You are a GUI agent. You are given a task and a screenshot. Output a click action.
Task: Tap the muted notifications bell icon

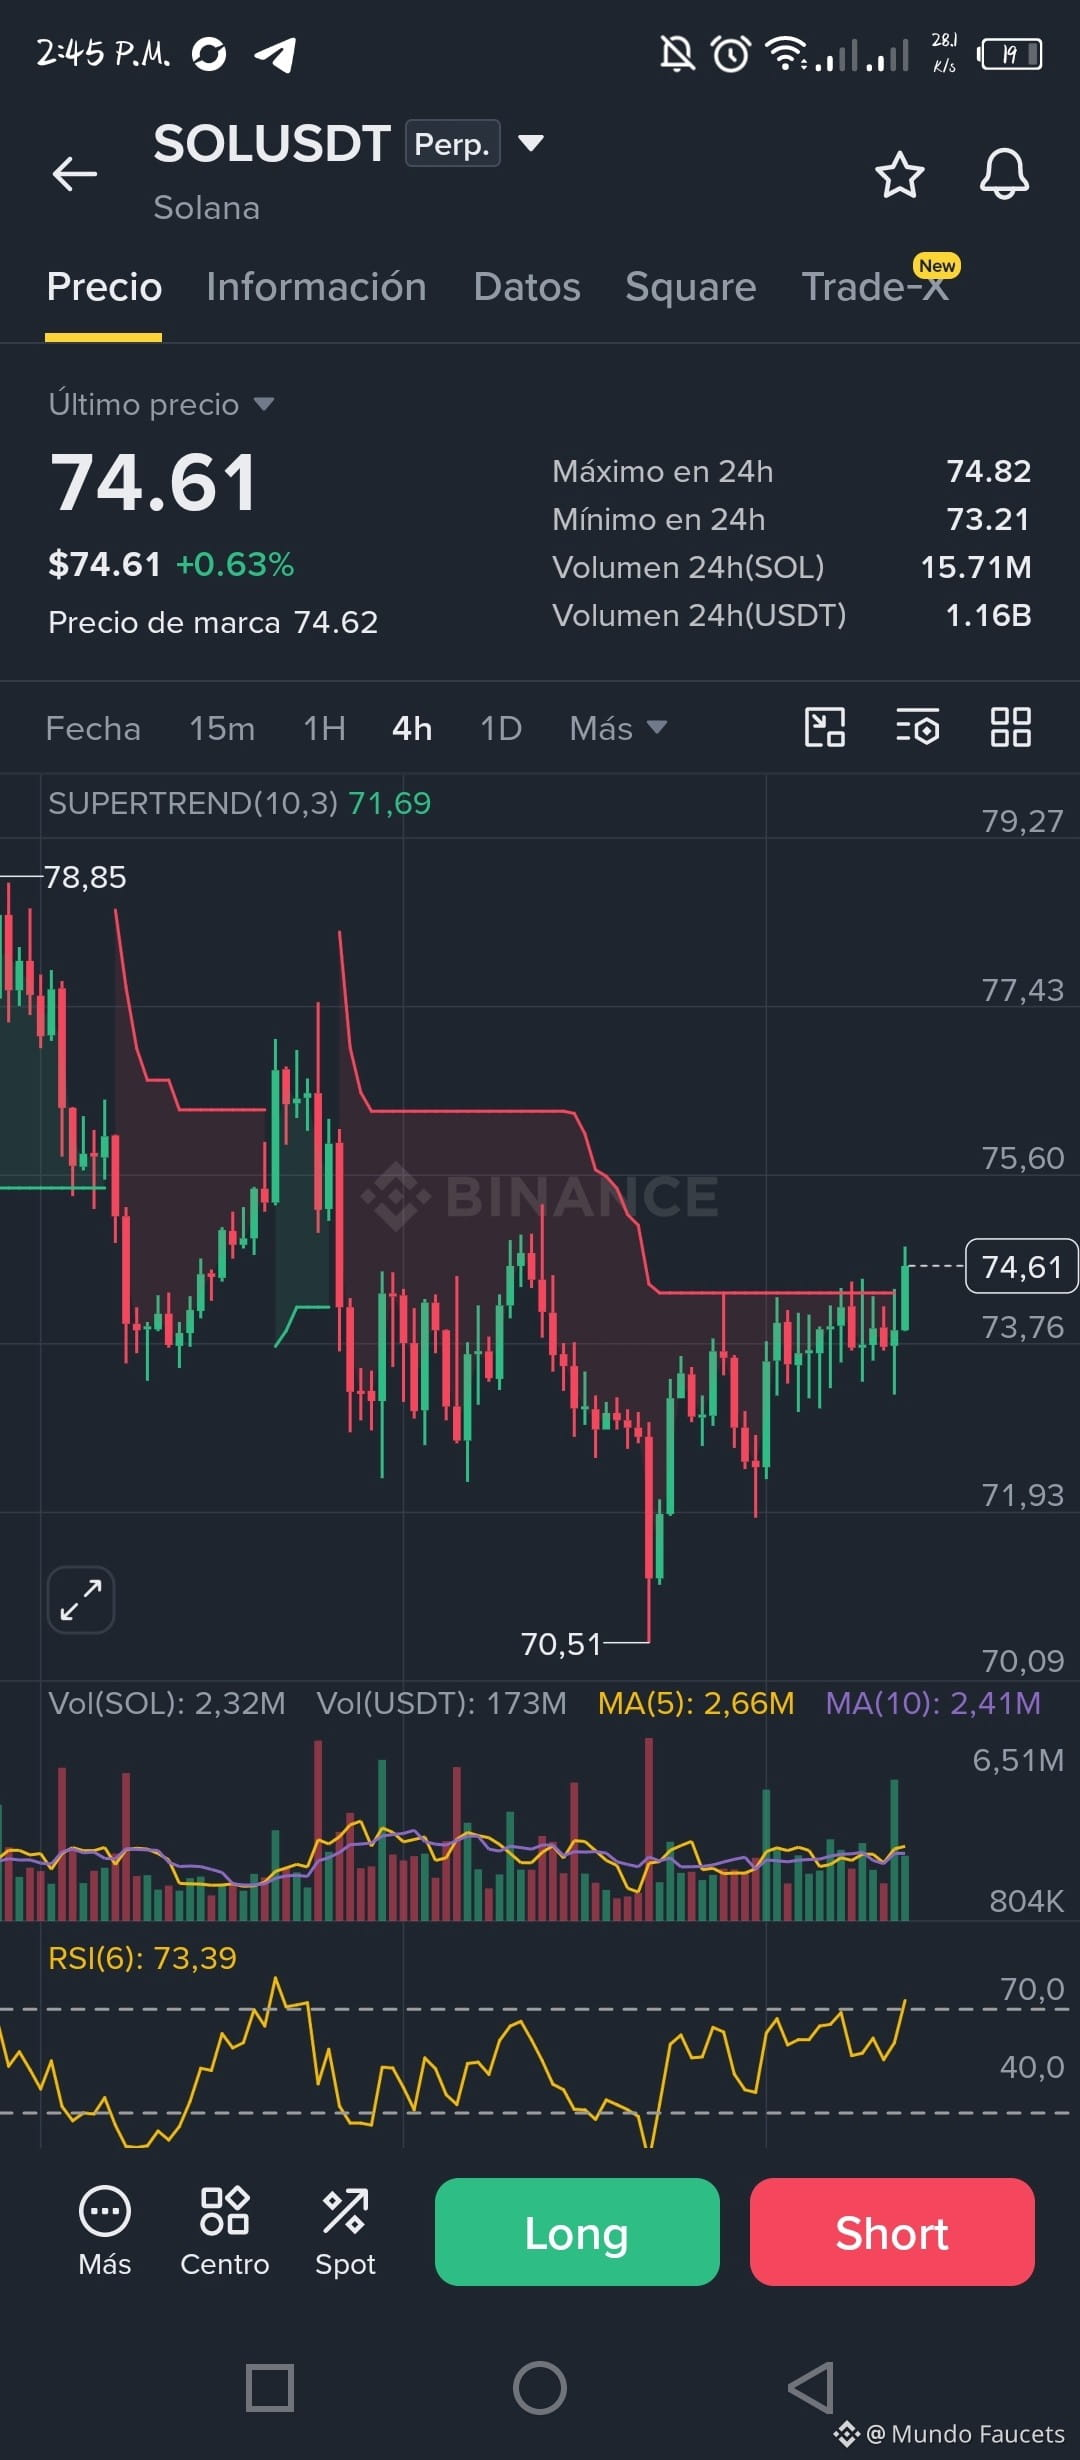click(x=677, y=53)
